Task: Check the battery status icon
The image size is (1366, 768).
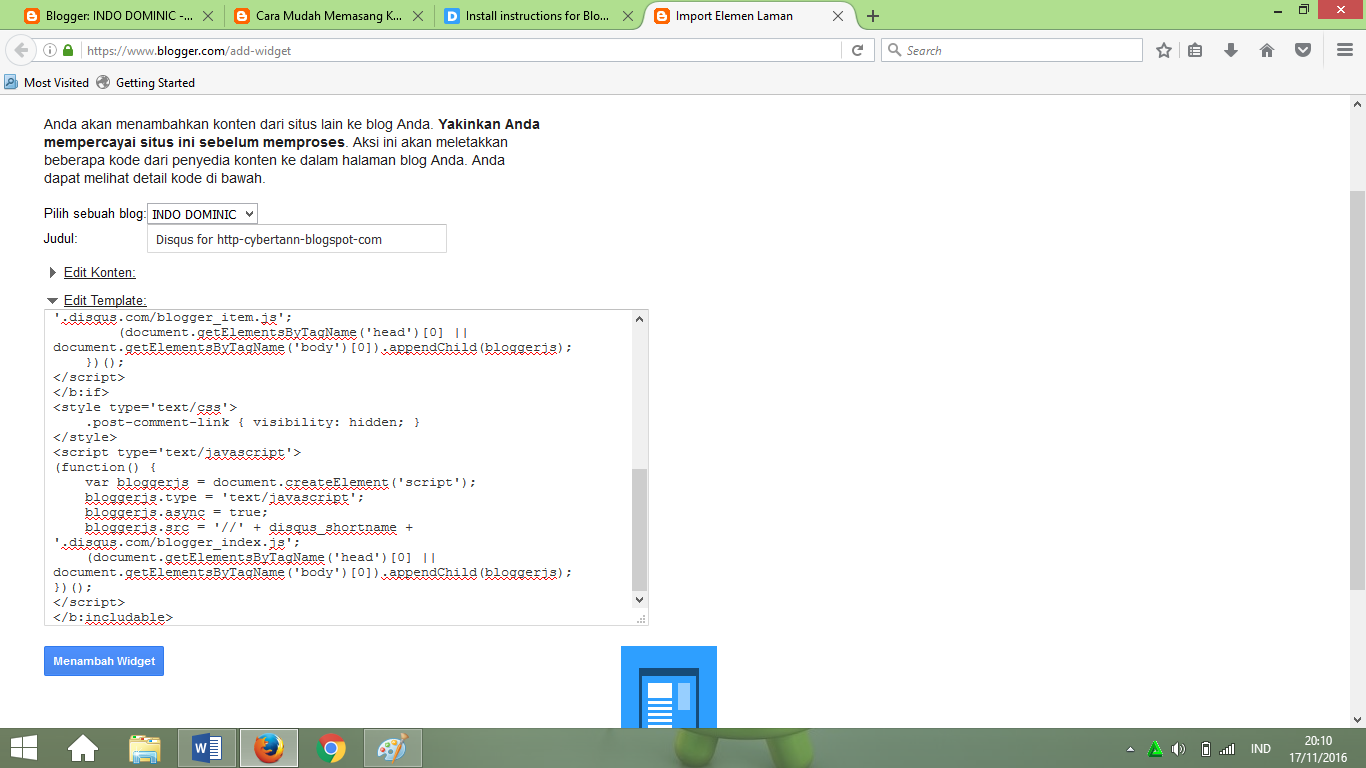Action: (x=1205, y=749)
